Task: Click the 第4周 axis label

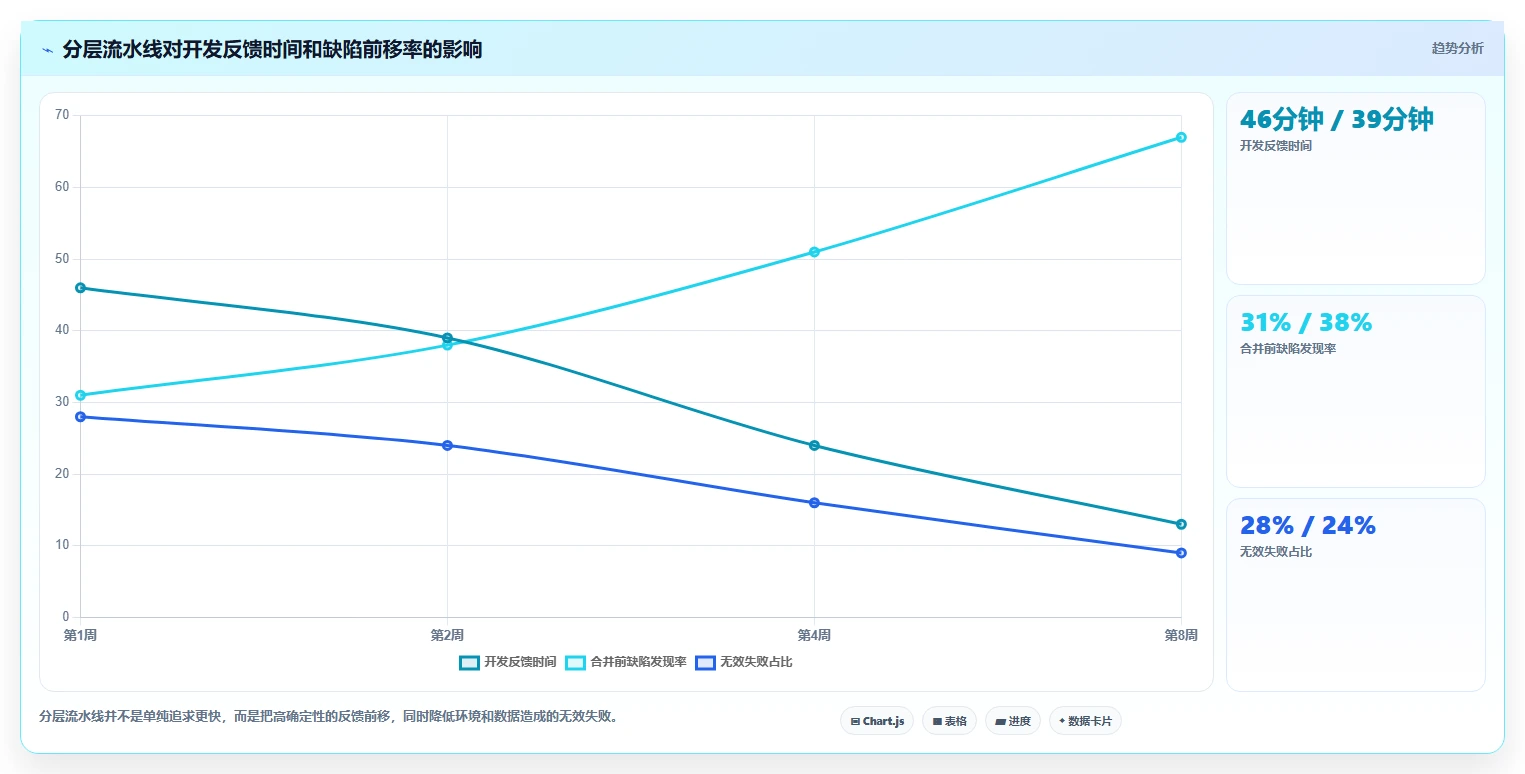Action: tap(814, 635)
